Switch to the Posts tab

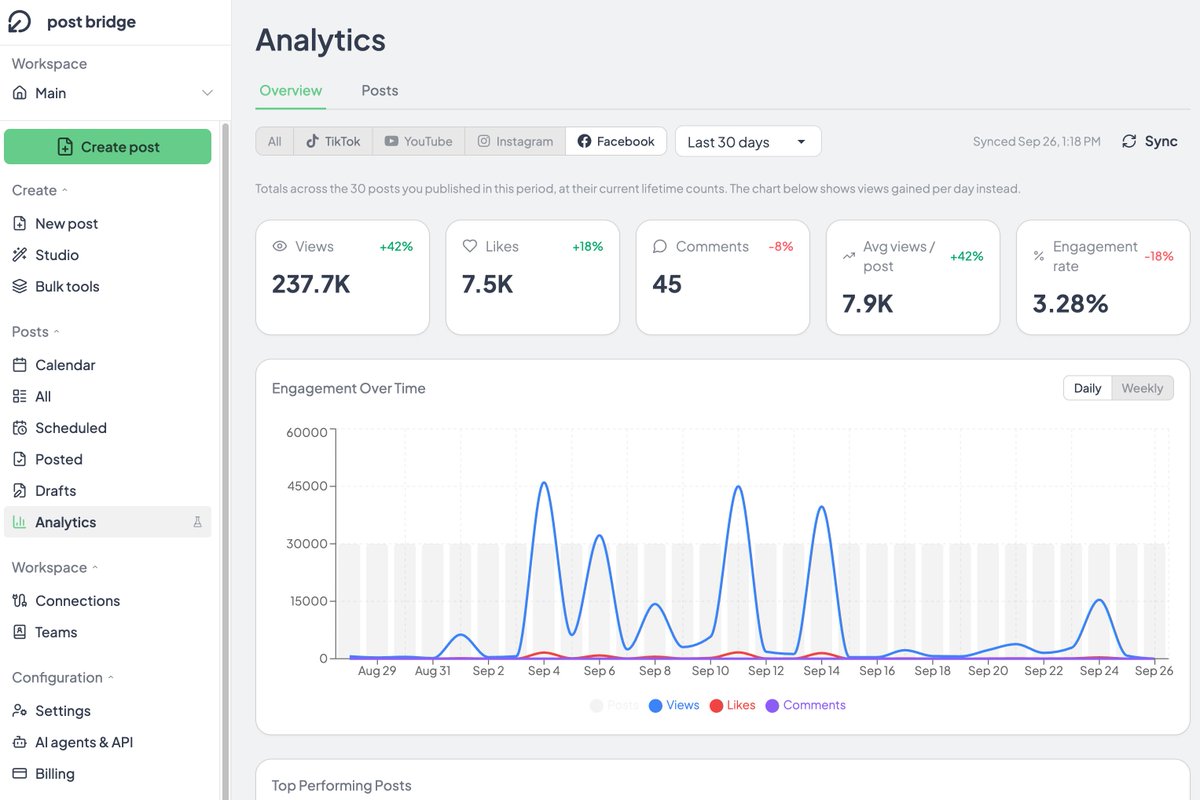(x=380, y=90)
